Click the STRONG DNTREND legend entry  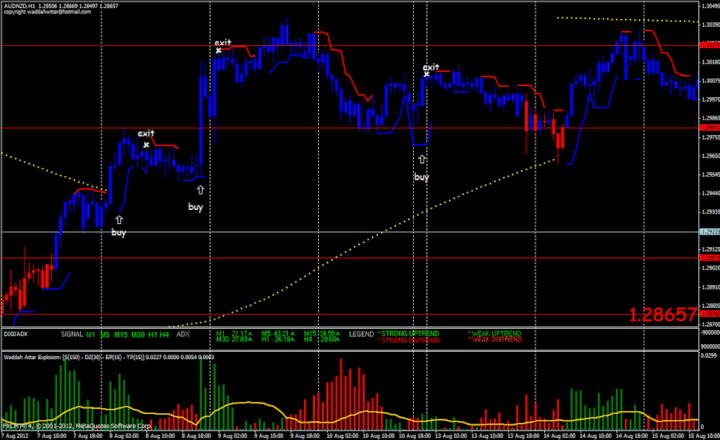tap(408, 340)
